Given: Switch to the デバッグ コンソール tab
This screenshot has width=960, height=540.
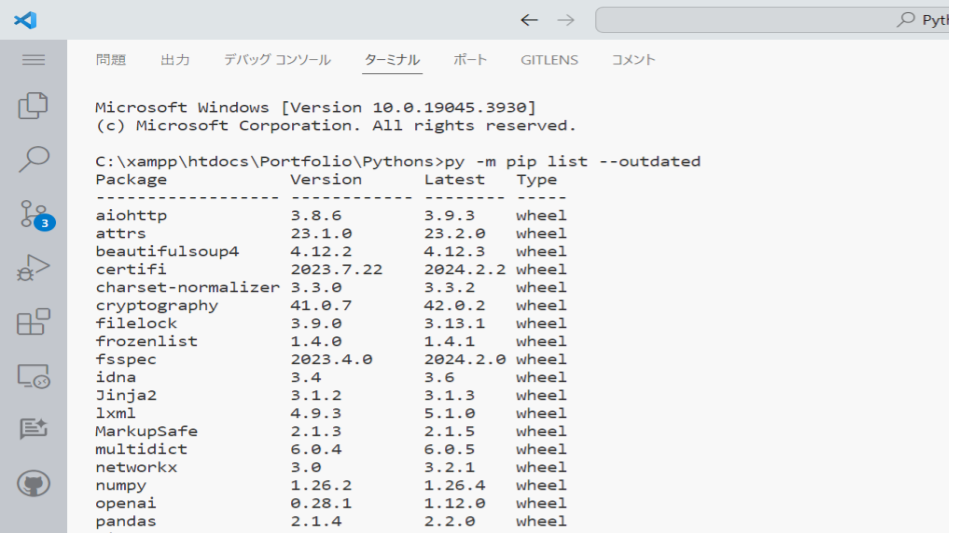Looking at the screenshot, I should 277,60.
